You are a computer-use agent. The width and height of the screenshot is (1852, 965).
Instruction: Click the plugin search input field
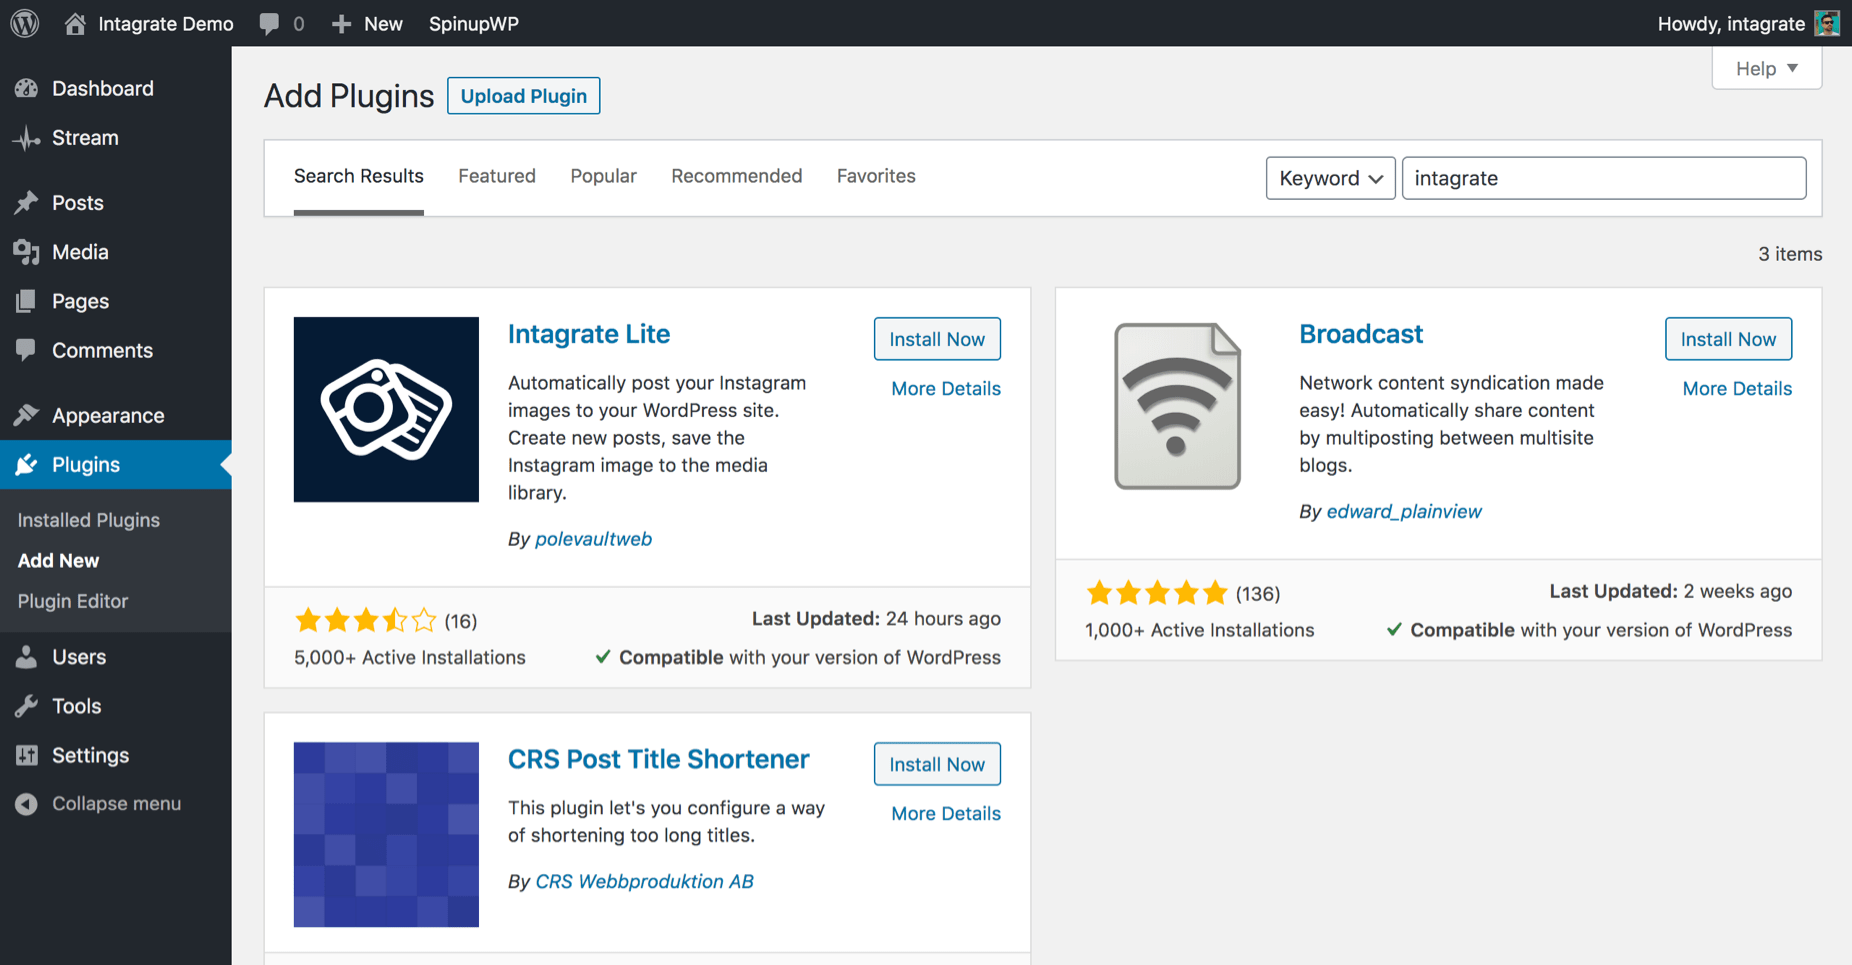(1604, 178)
